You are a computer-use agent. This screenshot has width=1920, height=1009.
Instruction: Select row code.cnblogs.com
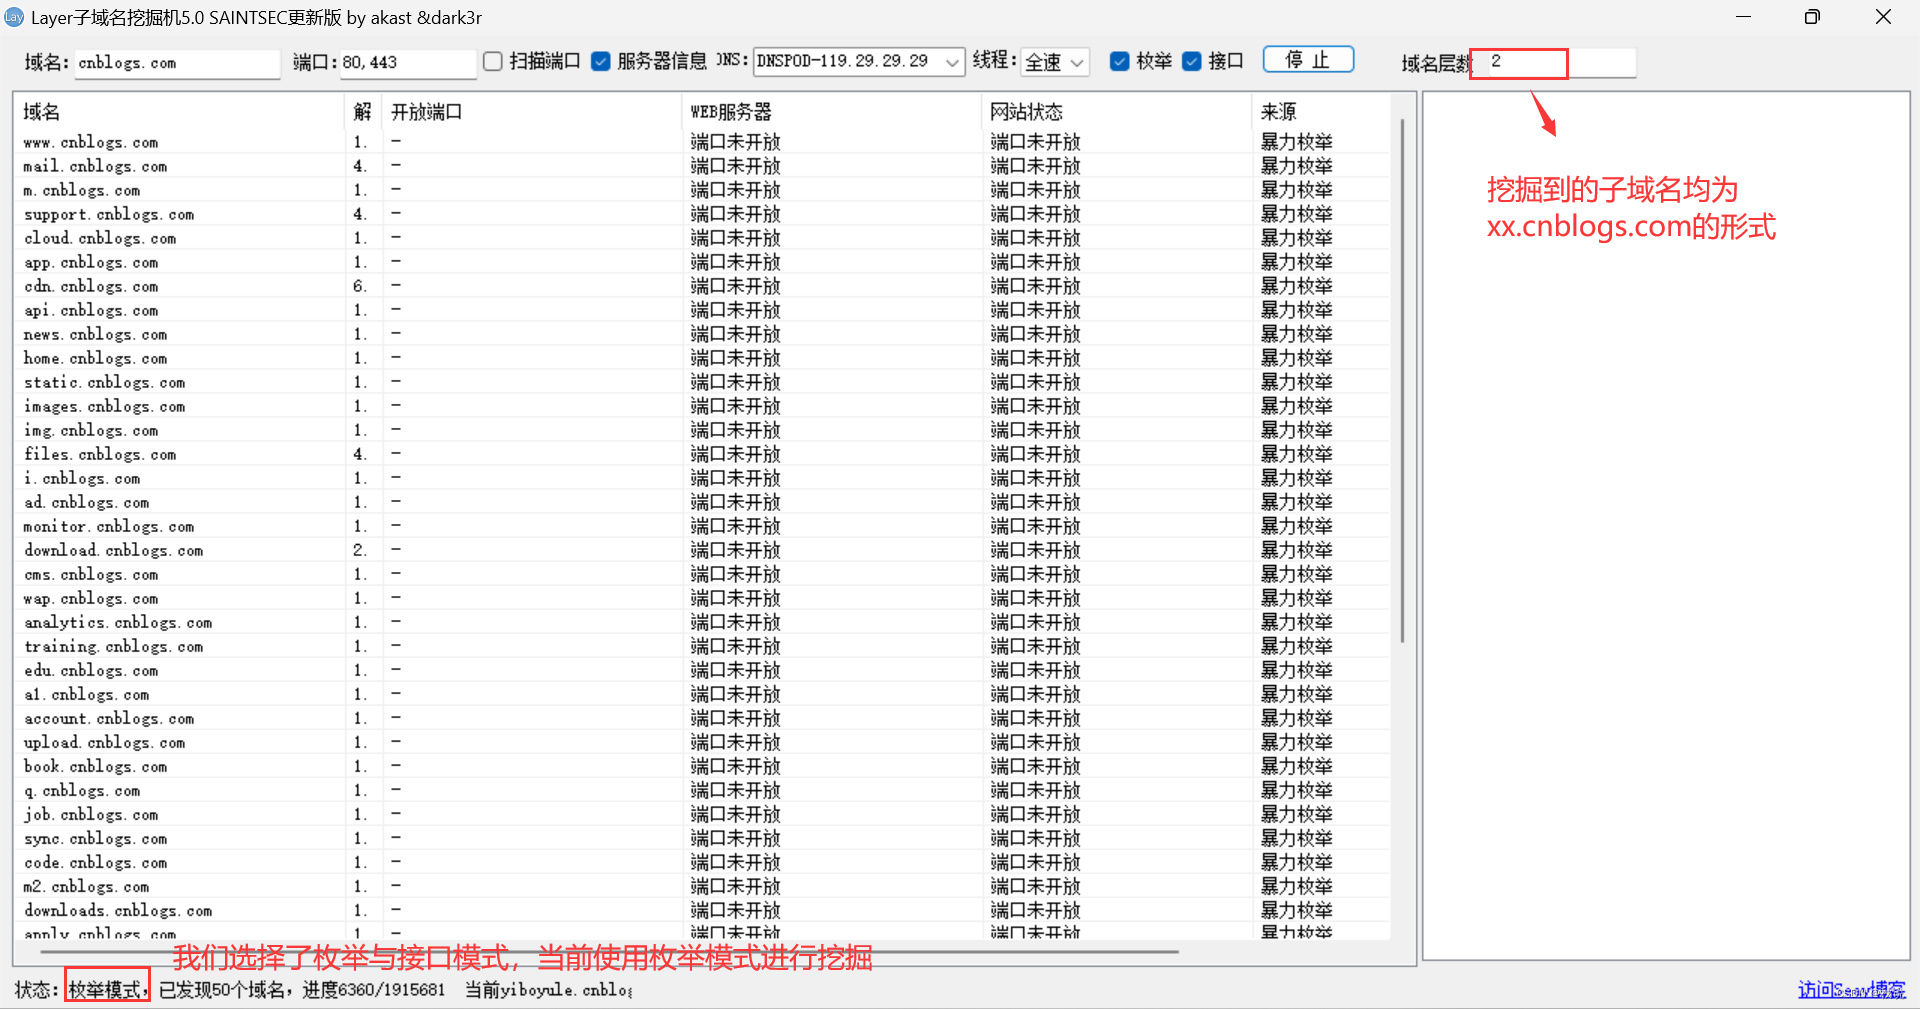pos(703,862)
